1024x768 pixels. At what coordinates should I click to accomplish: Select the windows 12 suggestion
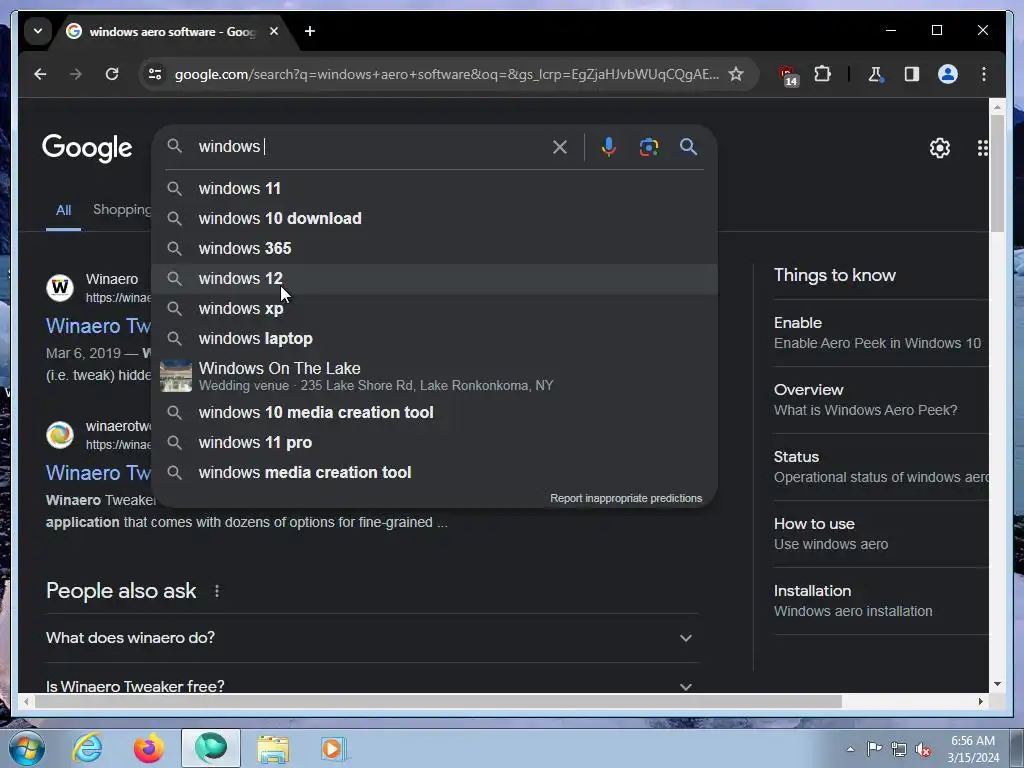(x=434, y=279)
